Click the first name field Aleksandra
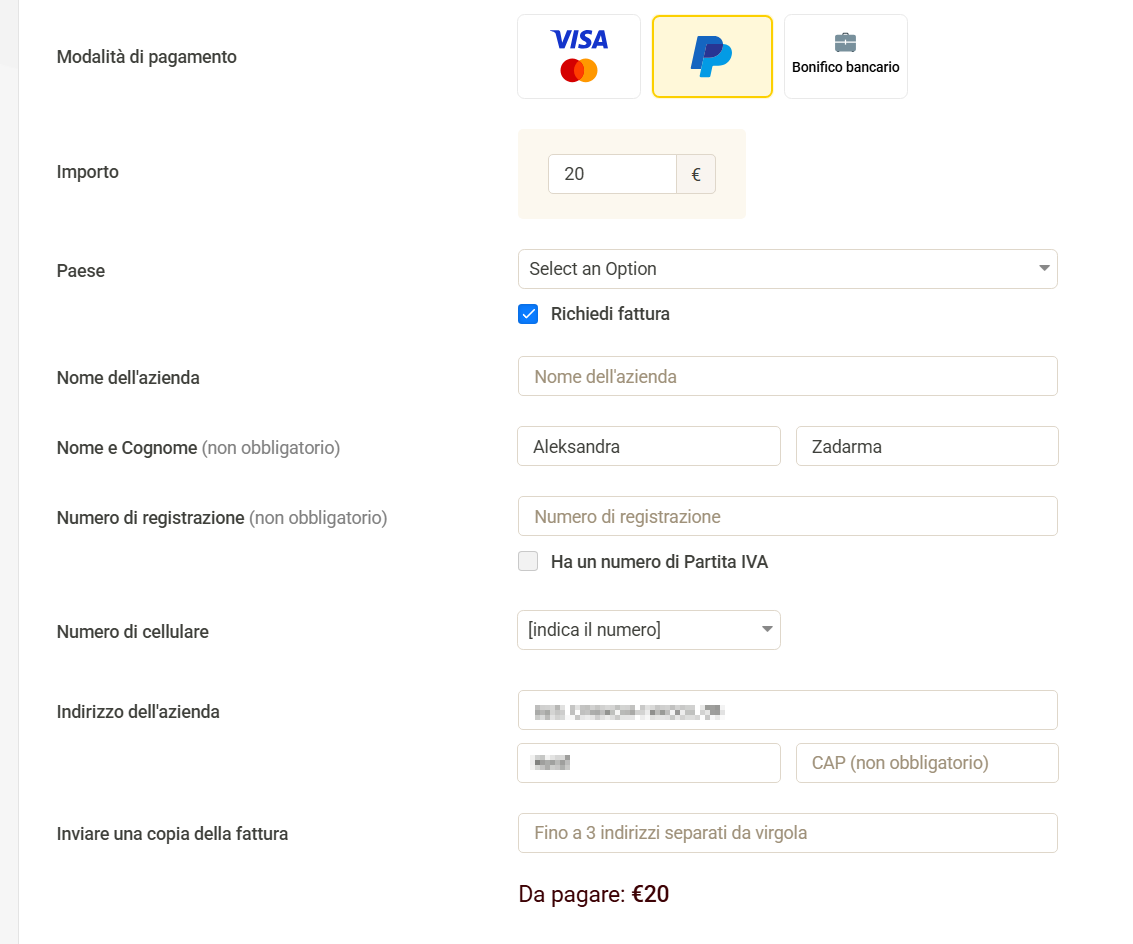The image size is (1133, 944). pos(648,447)
